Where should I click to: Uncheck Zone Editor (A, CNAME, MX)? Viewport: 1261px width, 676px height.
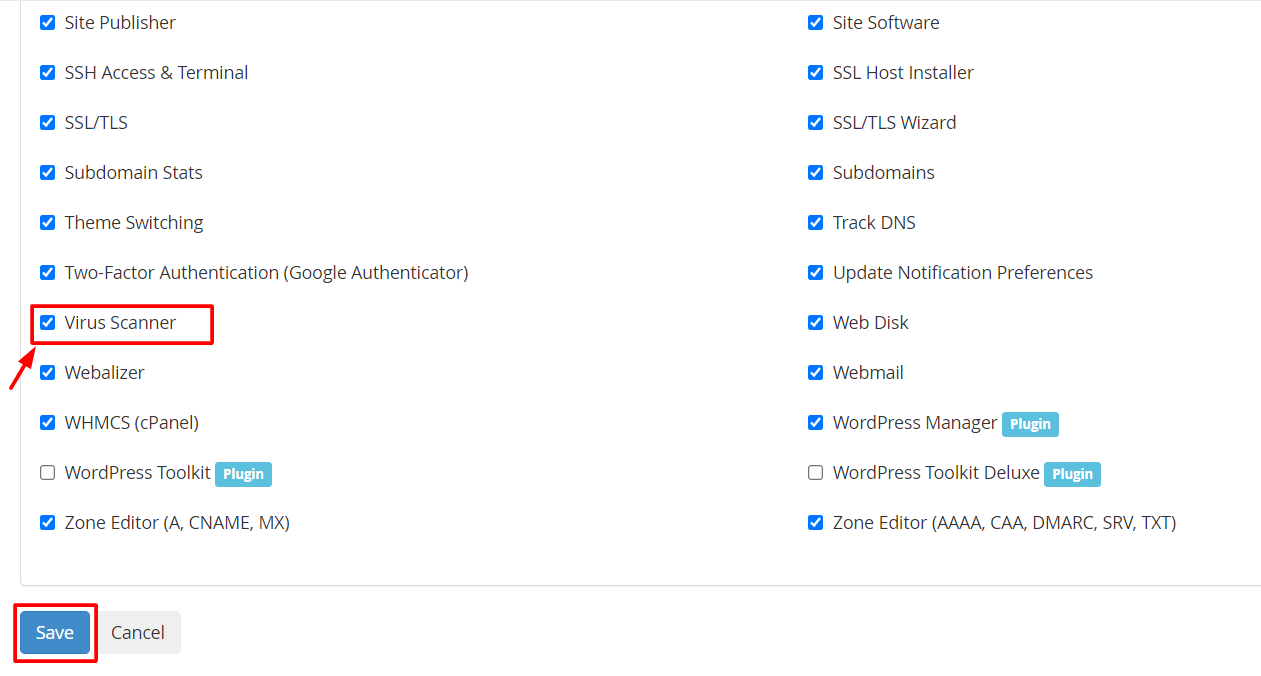point(47,523)
